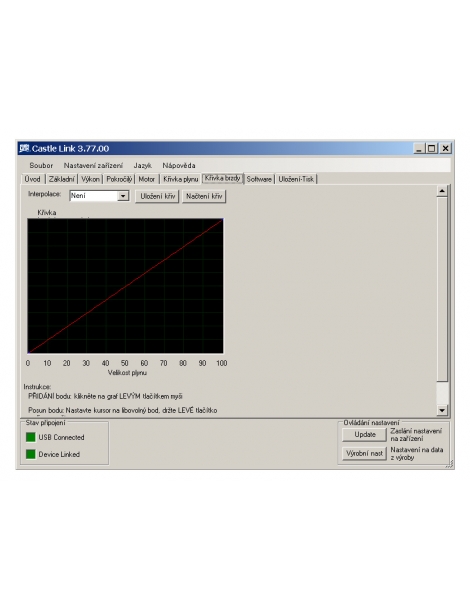Screen dimensions: 470x610
Task: Click the Výrobní nast button
Action: (365, 453)
